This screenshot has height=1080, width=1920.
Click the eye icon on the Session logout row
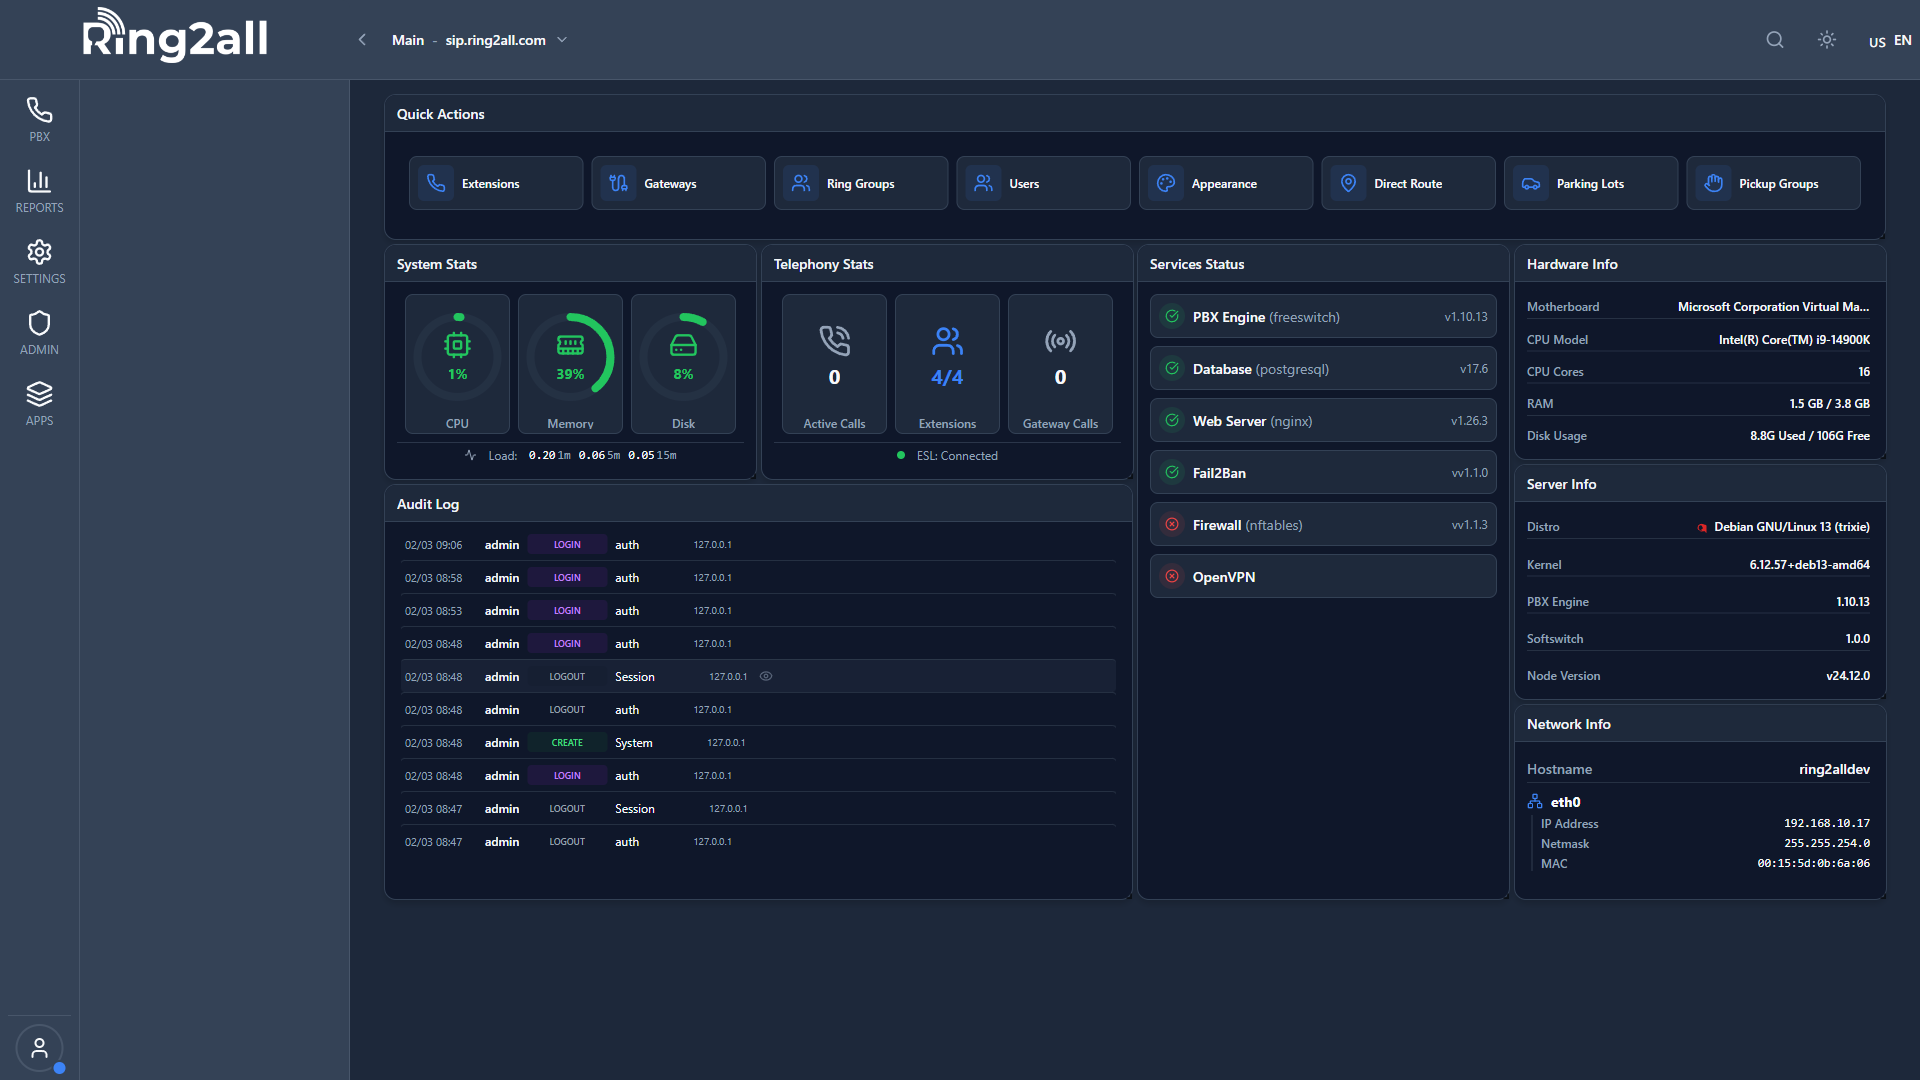tap(766, 677)
